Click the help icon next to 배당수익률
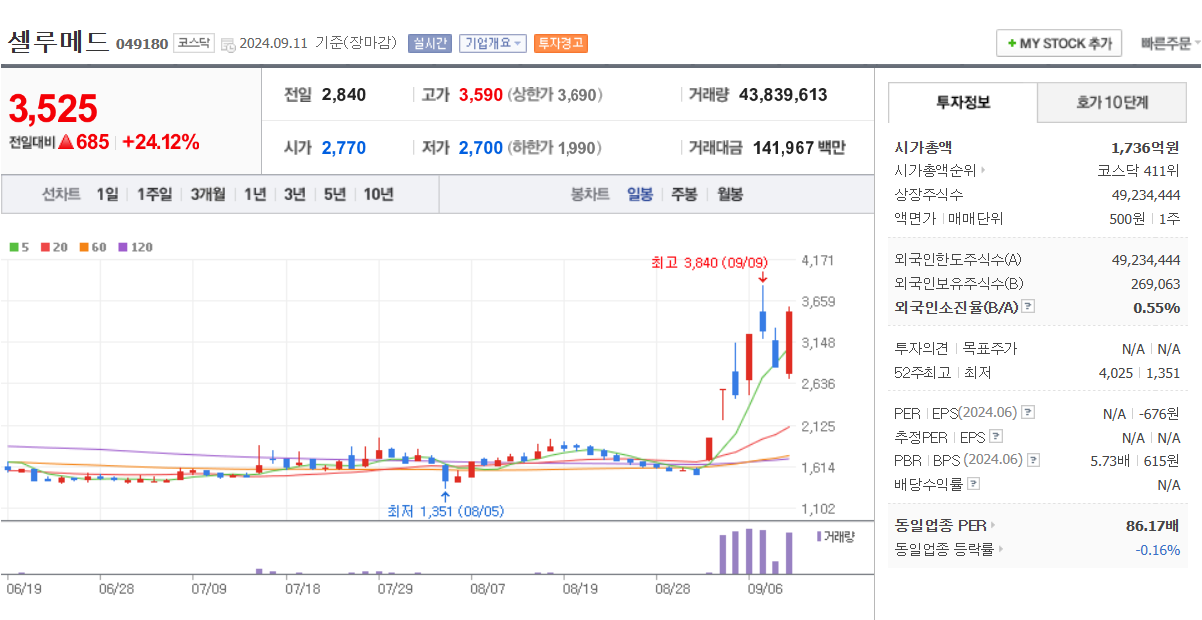 pos(973,484)
